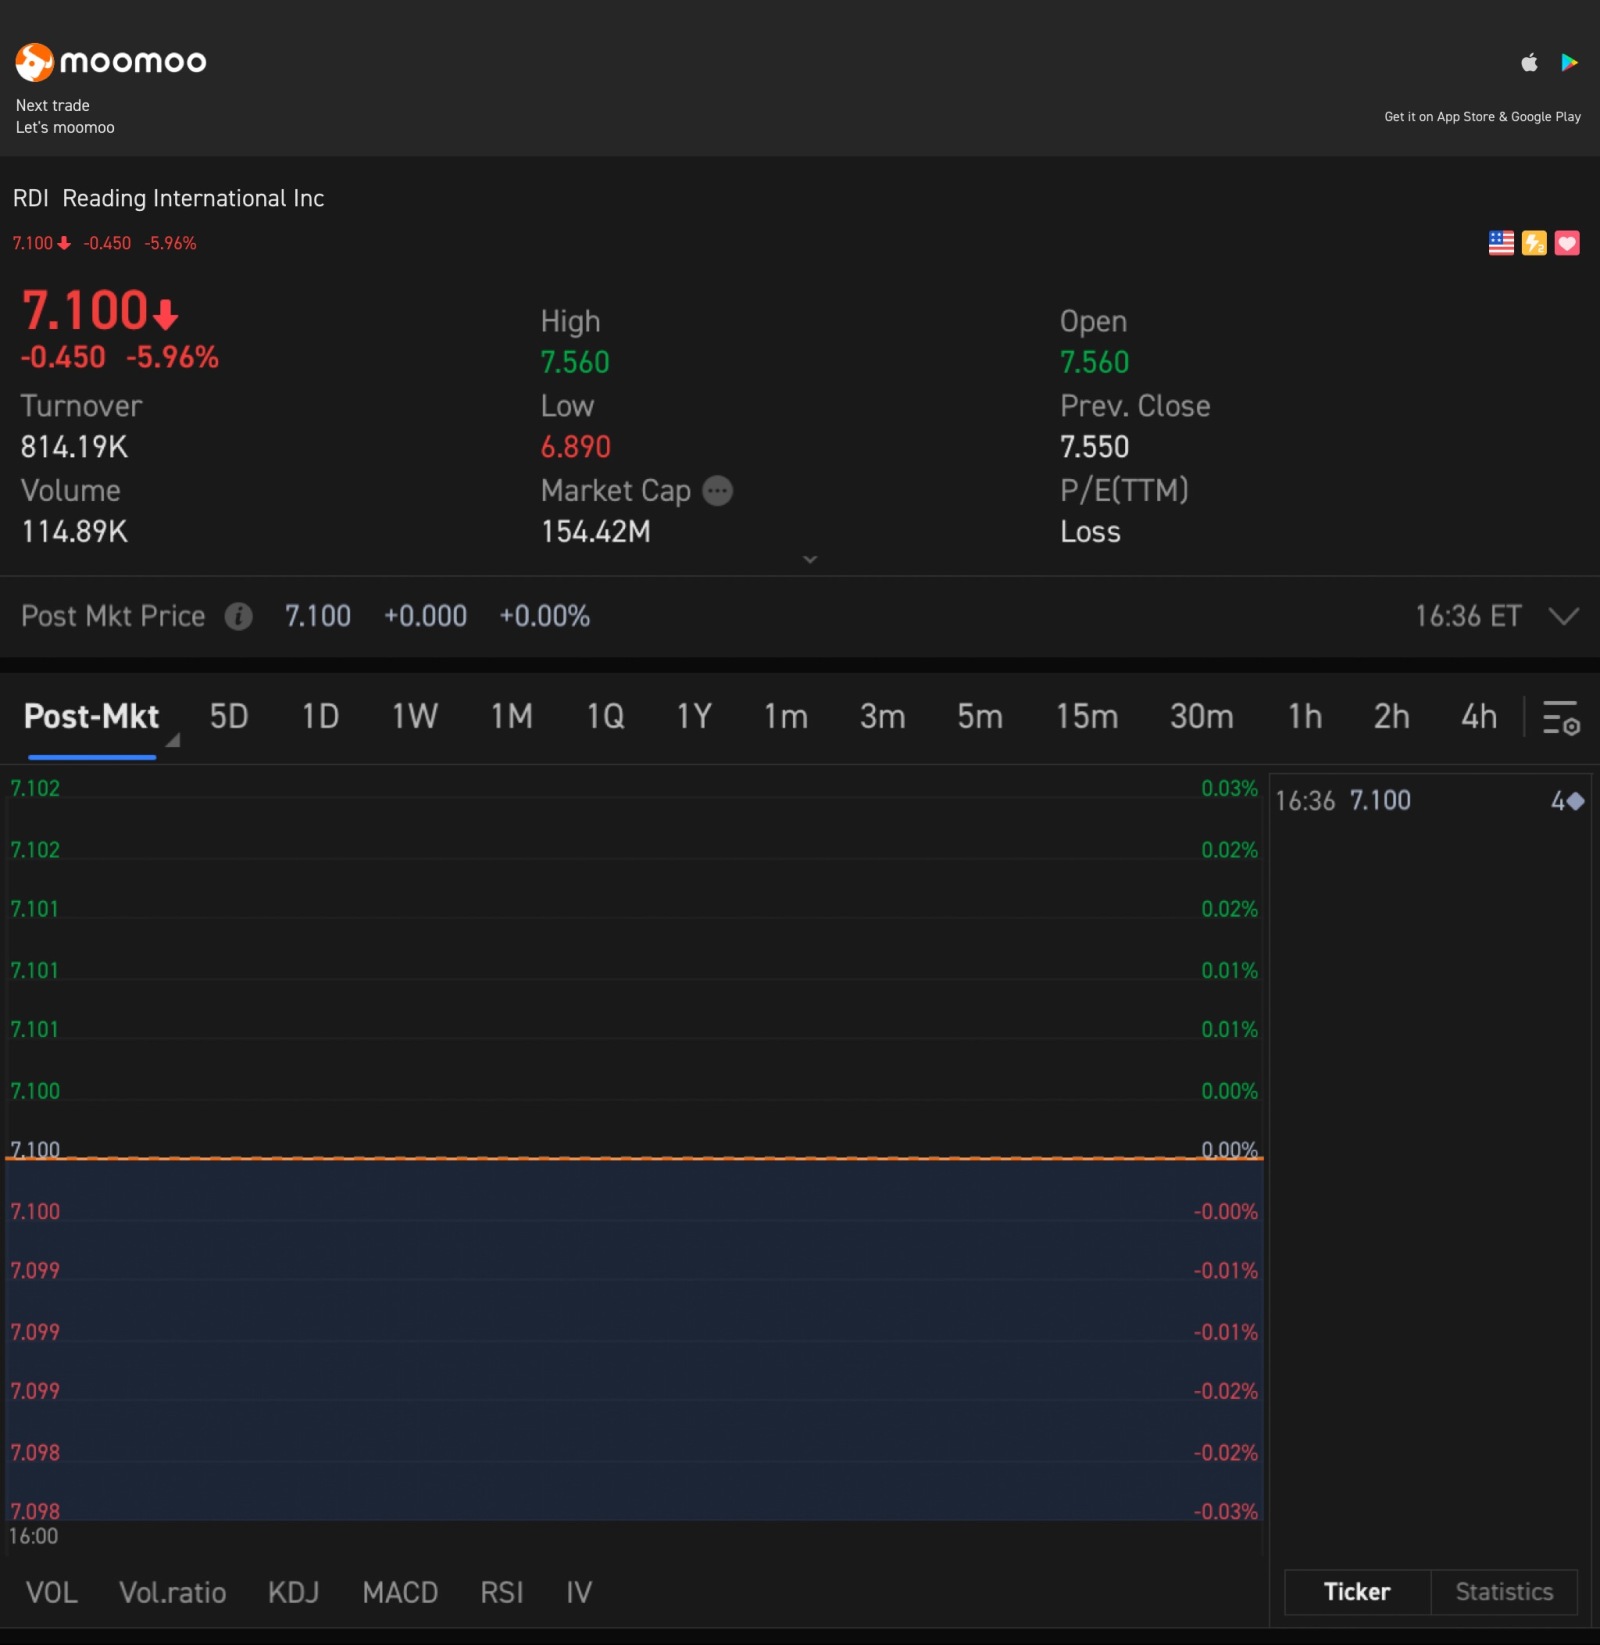This screenshot has width=1600, height=1645.
Task: Open the Apple App Store link icon
Action: click(1529, 63)
